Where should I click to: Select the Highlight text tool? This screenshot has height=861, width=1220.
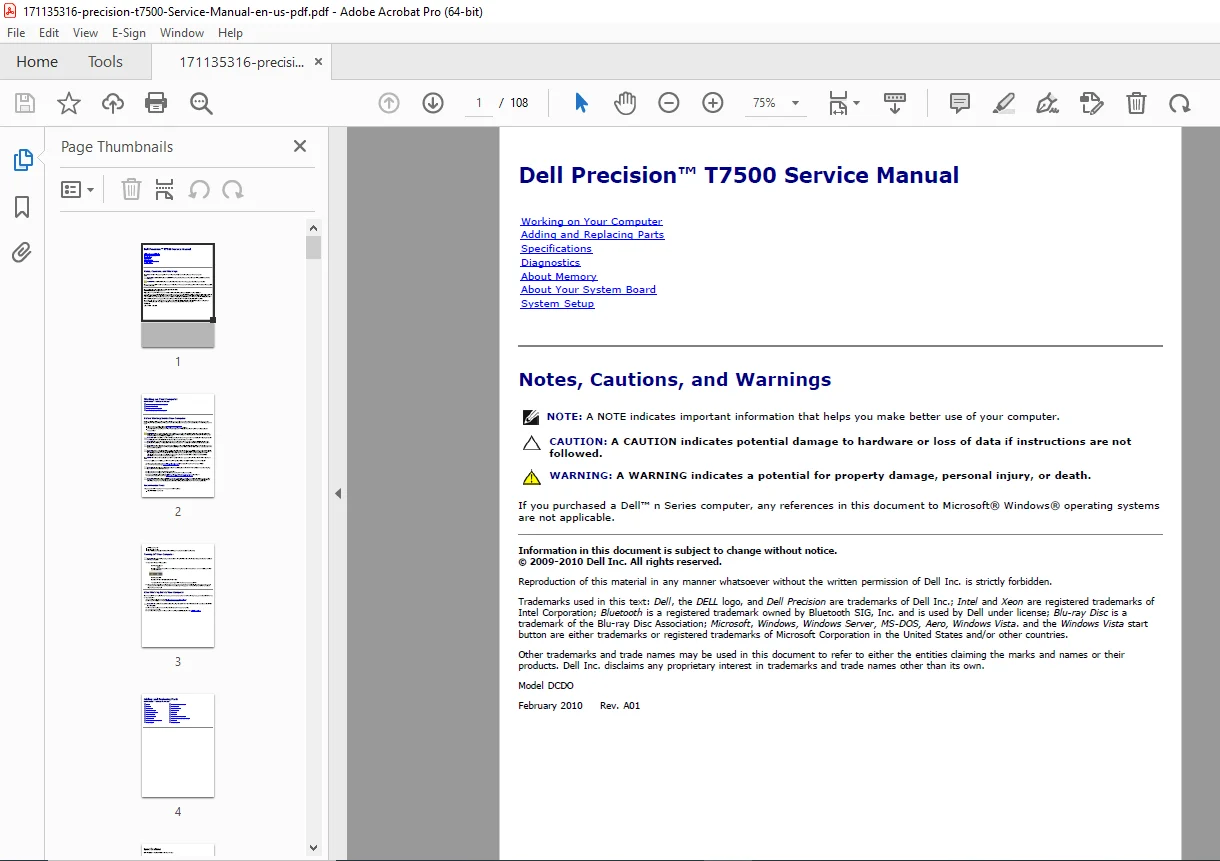(1004, 103)
